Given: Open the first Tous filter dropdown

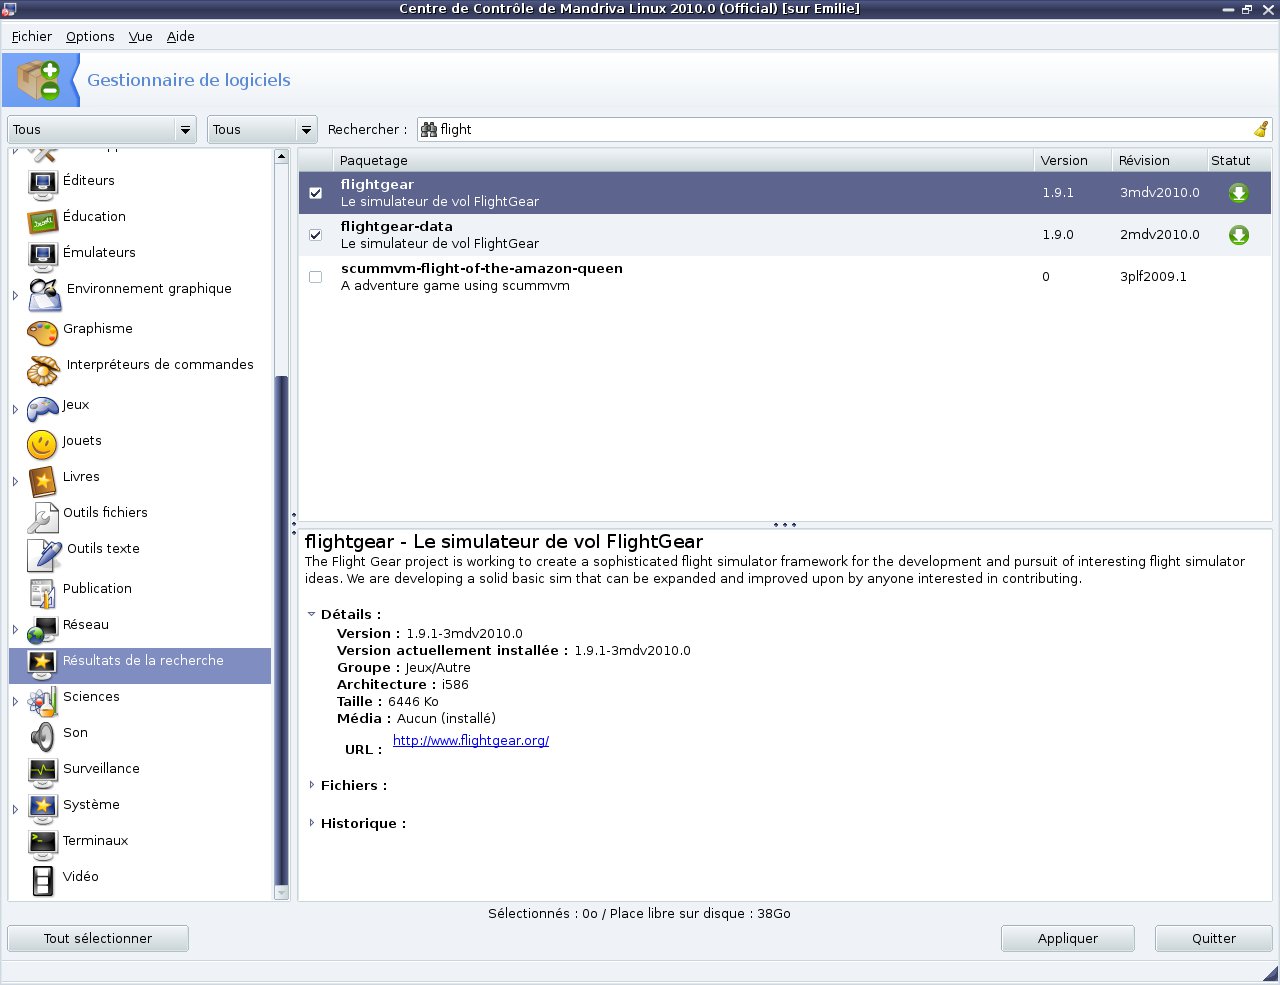Looking at the screenshot, I should (x=102, y=129).
